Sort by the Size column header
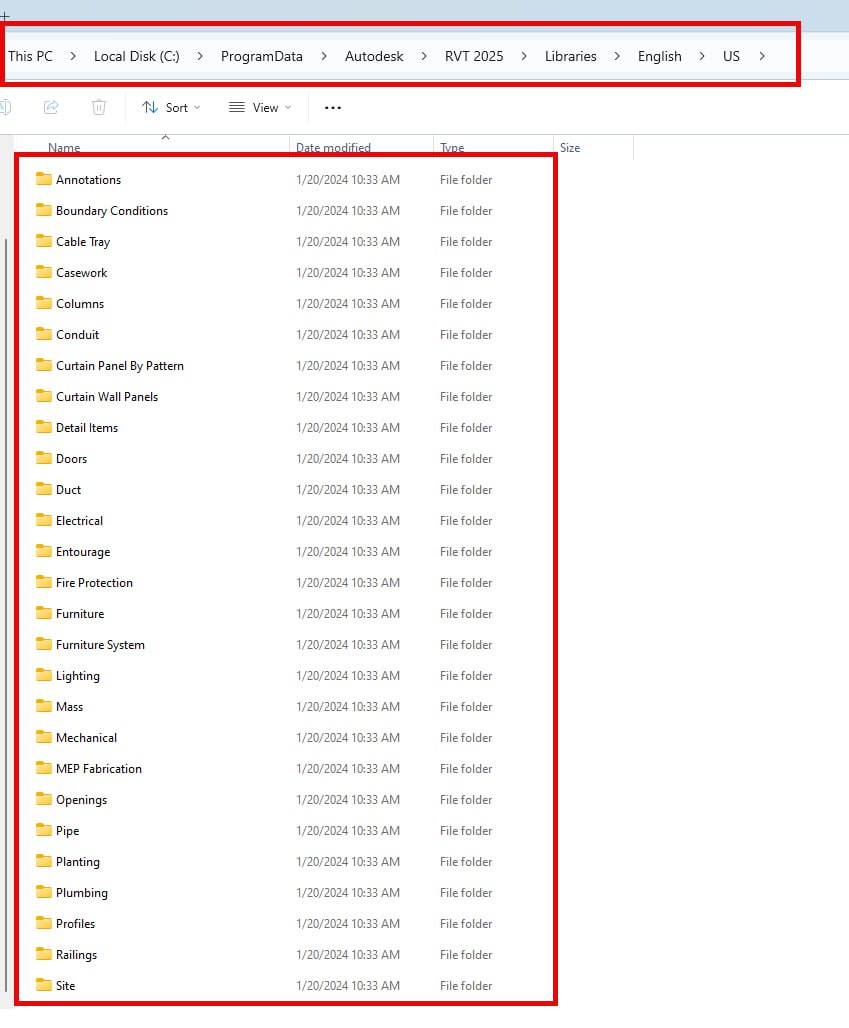Image resolution: width=849 pixels, height=1028 pixels. click(570, 148)
